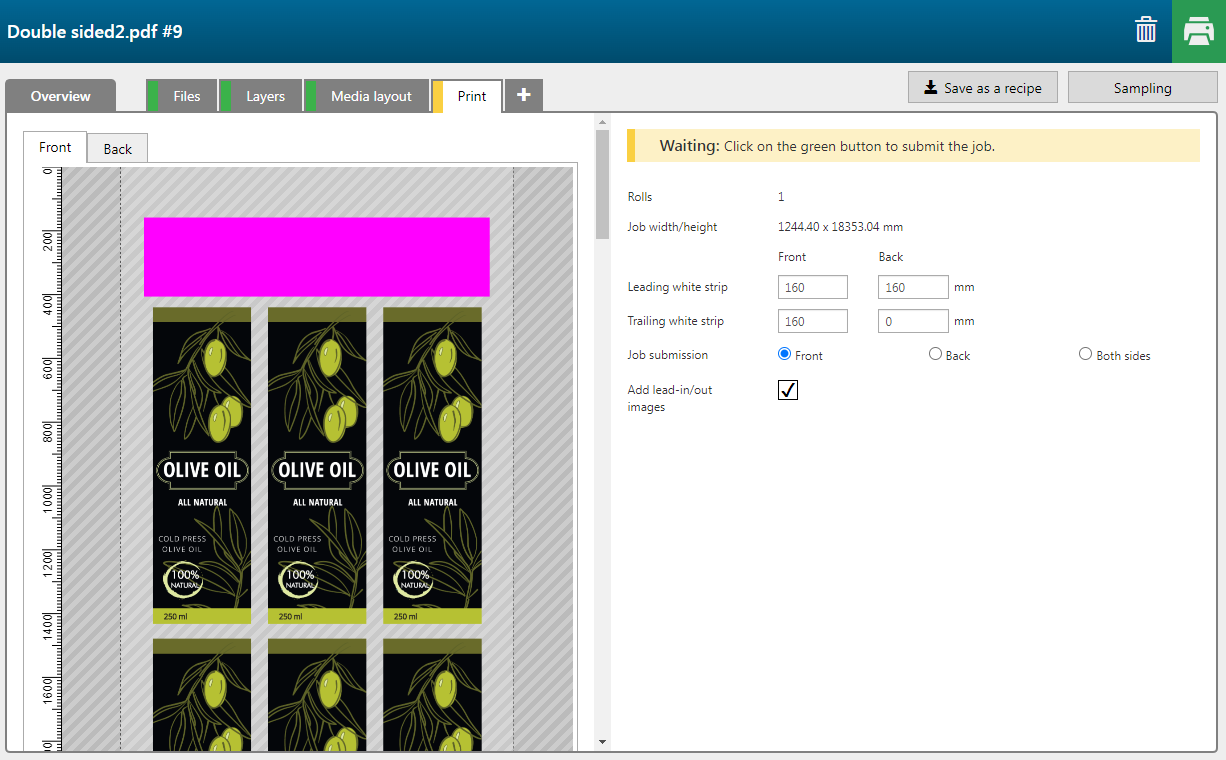Click the magenta lead-in strip in preview
Viewport: 1226px width, 760px height.
(x=316, y=257)
